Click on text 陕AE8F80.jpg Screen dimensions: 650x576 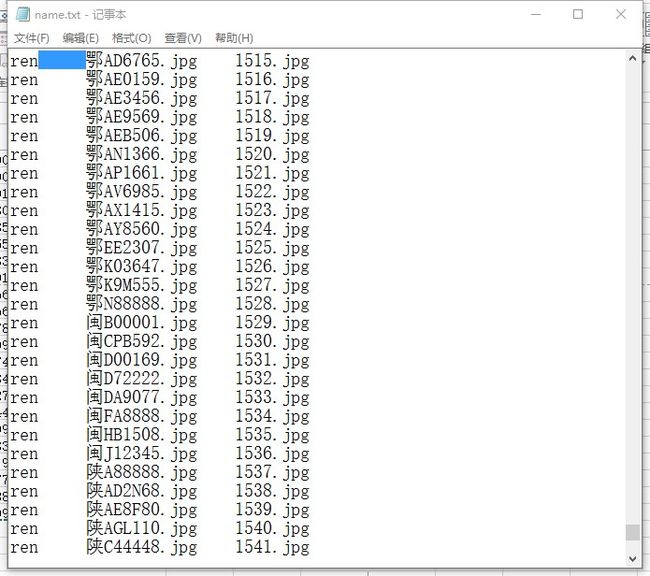(142, 510)
